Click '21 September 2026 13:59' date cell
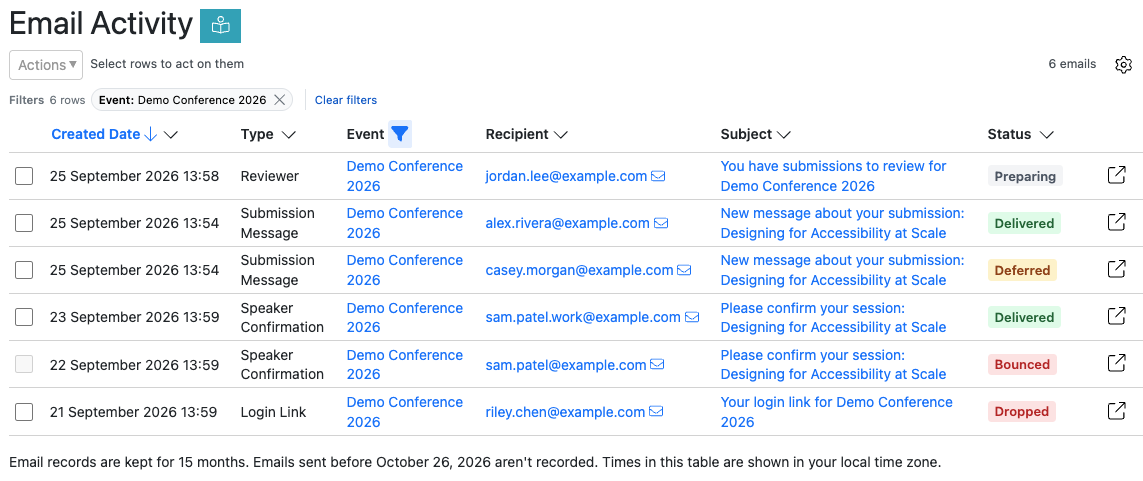This screenshot has width=1143, height=481. pyautogui.click(x=133, y=411)
